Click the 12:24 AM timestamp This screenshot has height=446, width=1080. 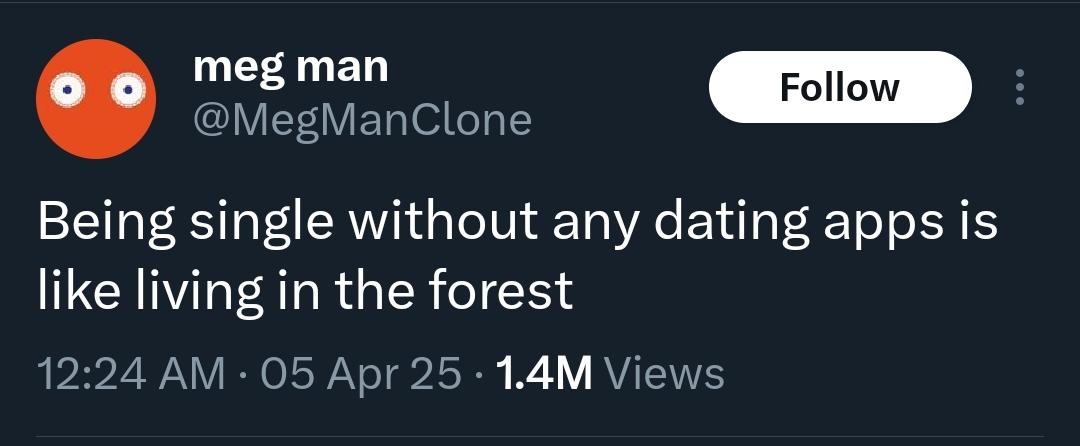tap(130, 373)
